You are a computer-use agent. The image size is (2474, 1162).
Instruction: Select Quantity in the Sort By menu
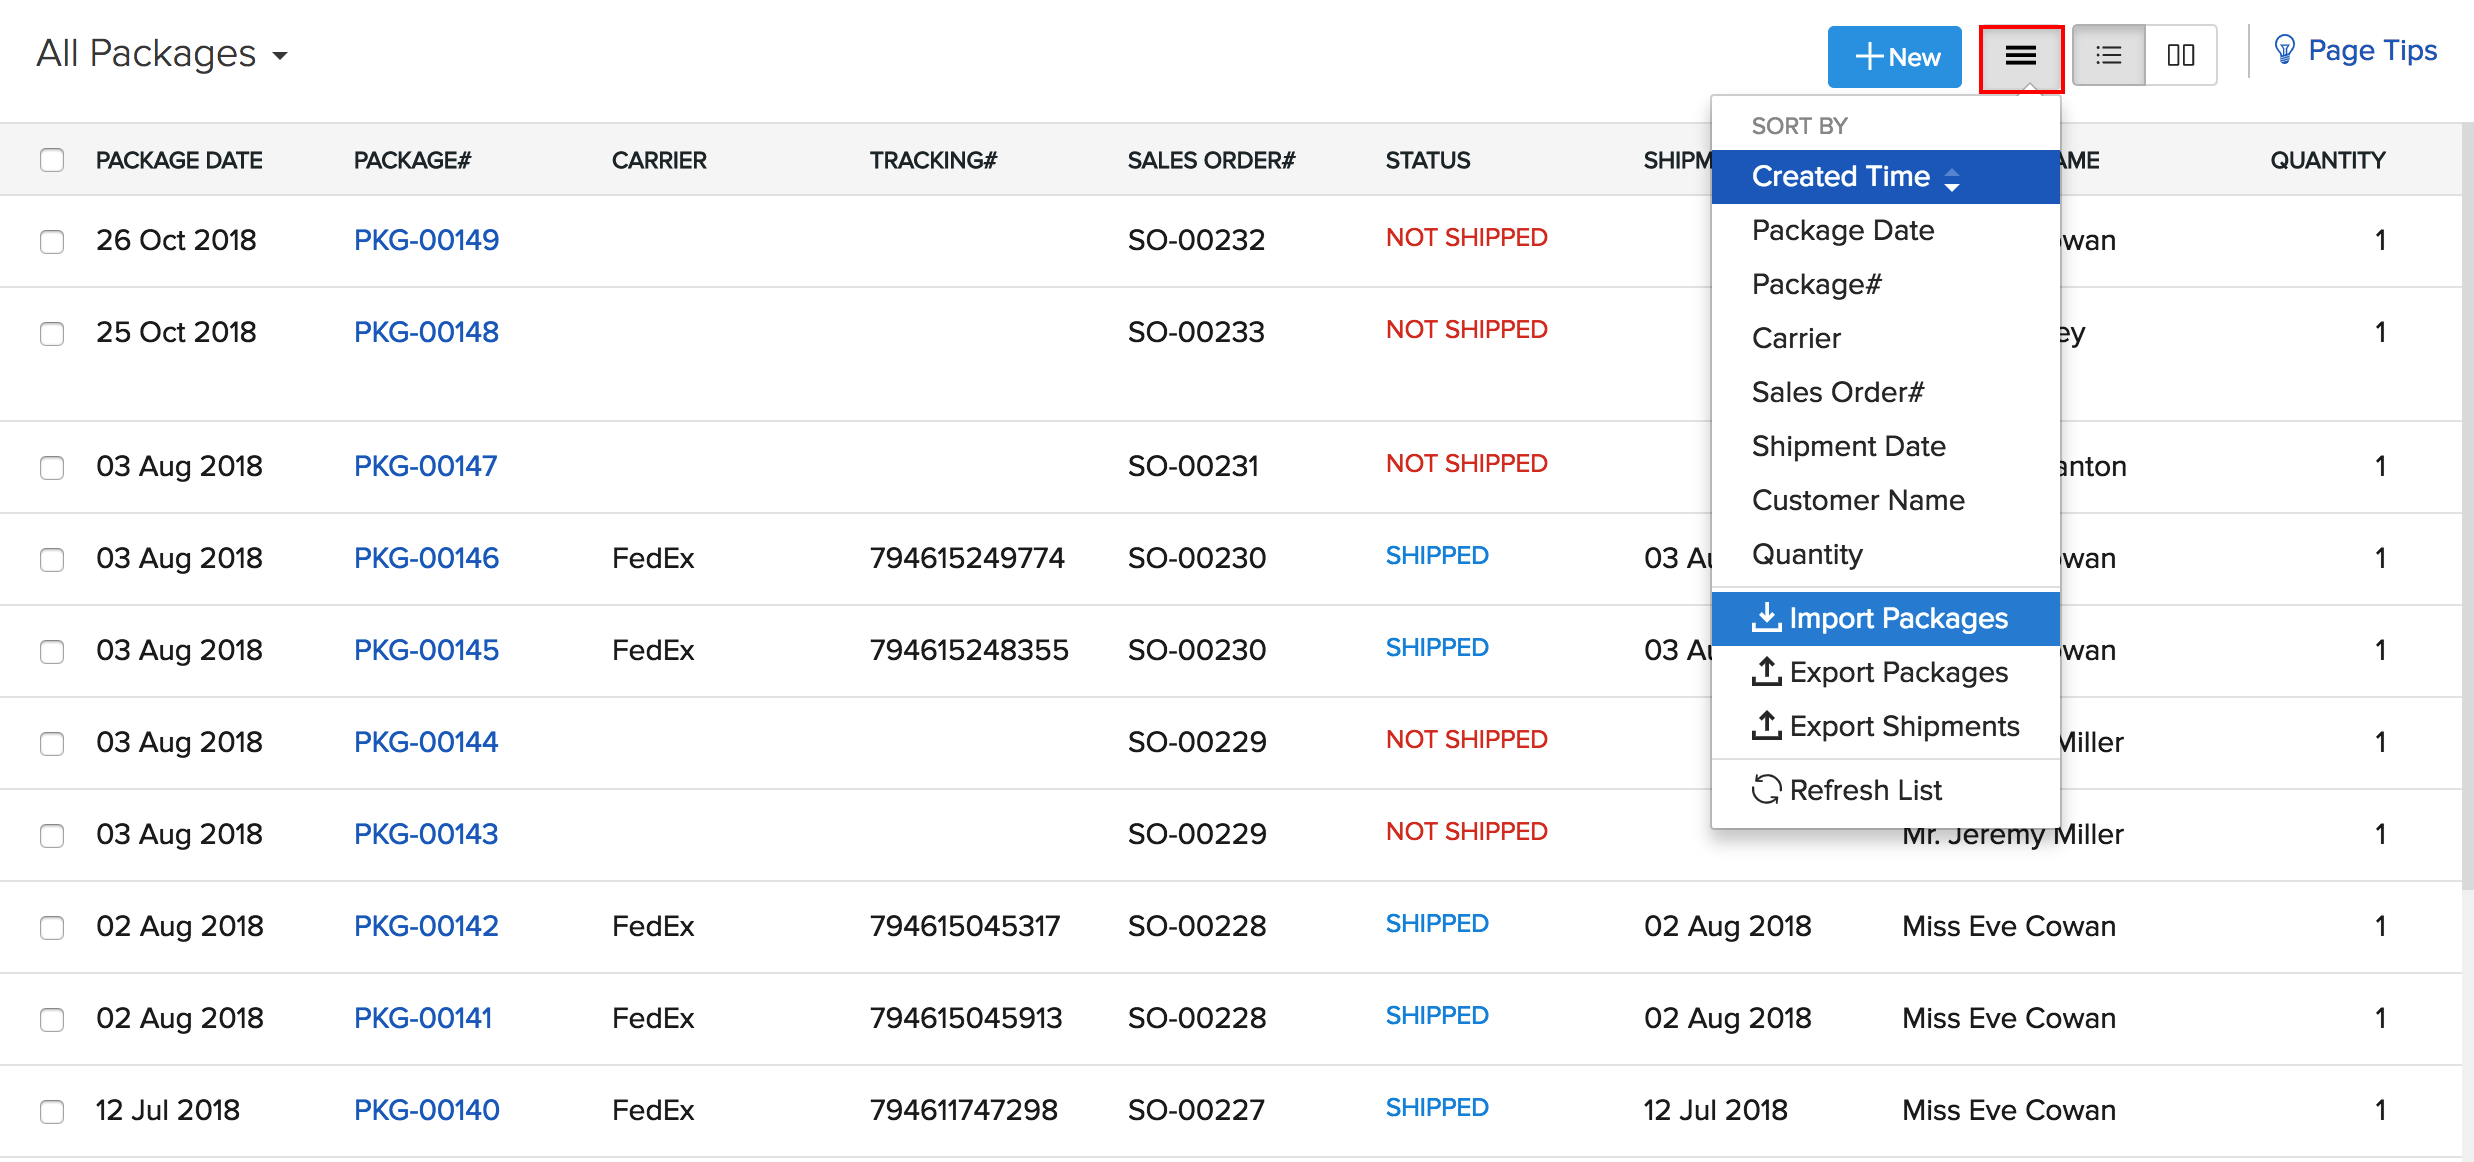[1806, 554]
